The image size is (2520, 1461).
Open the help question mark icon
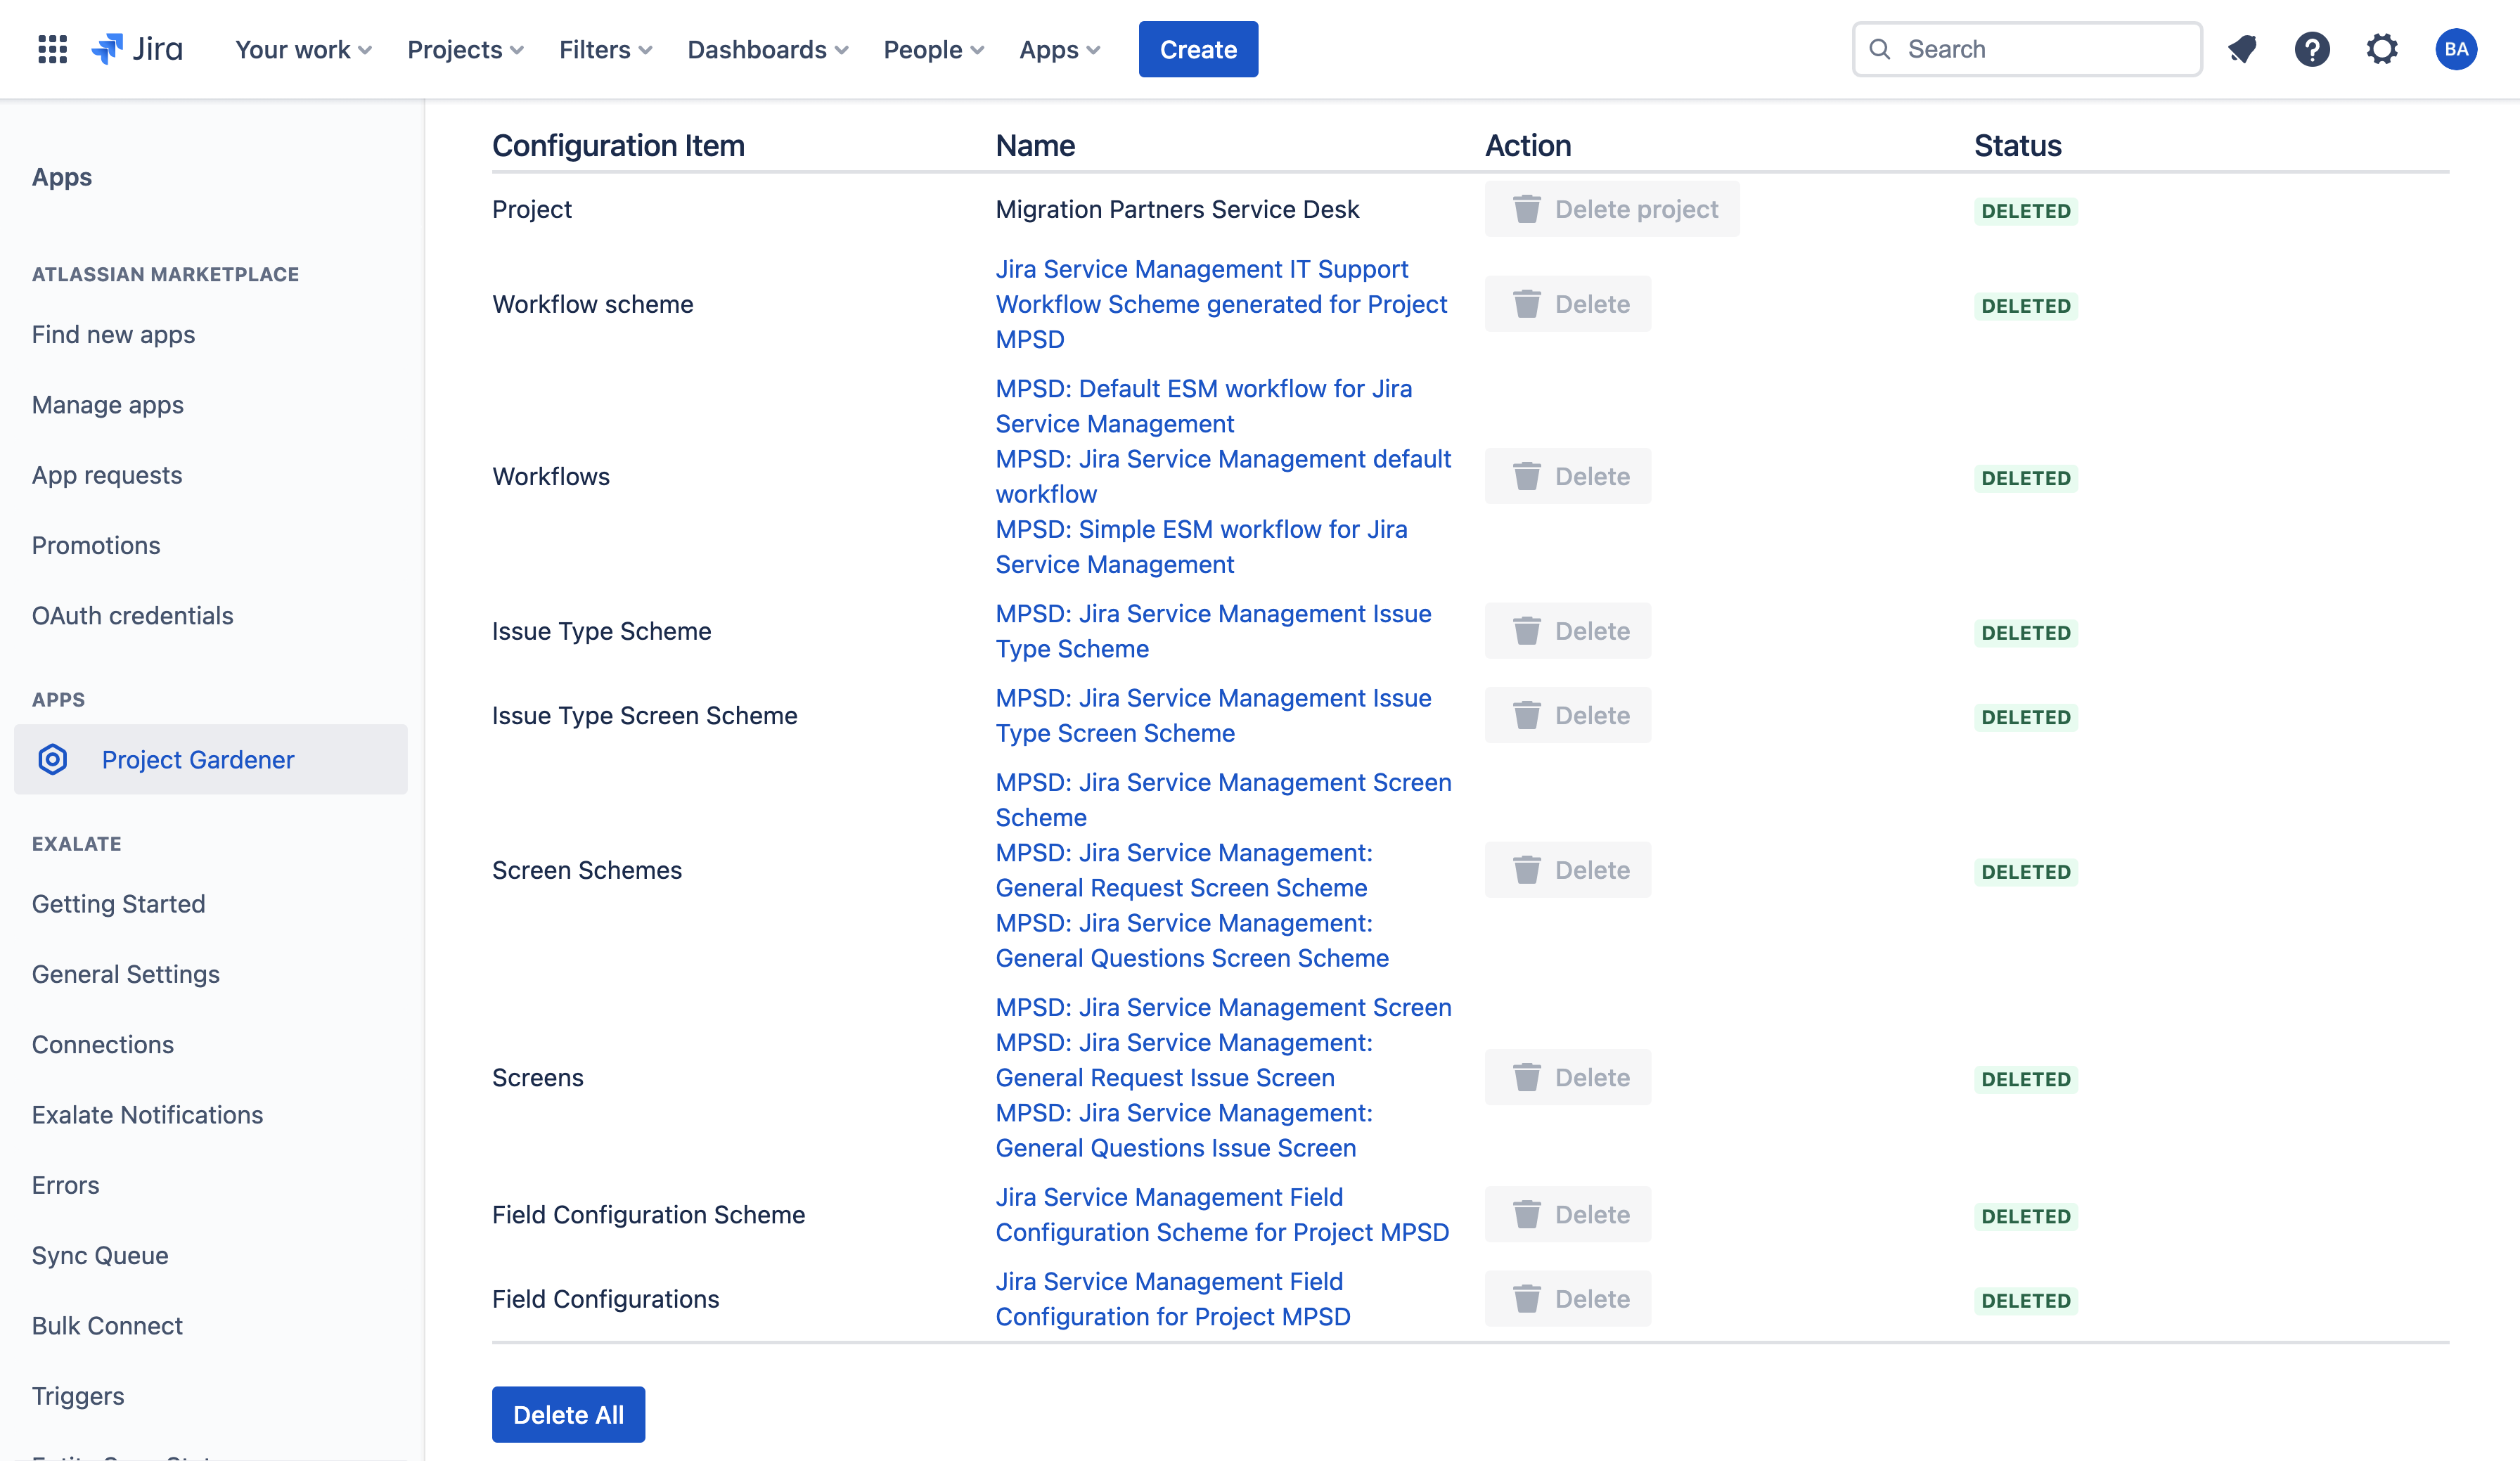point(2312,49)
